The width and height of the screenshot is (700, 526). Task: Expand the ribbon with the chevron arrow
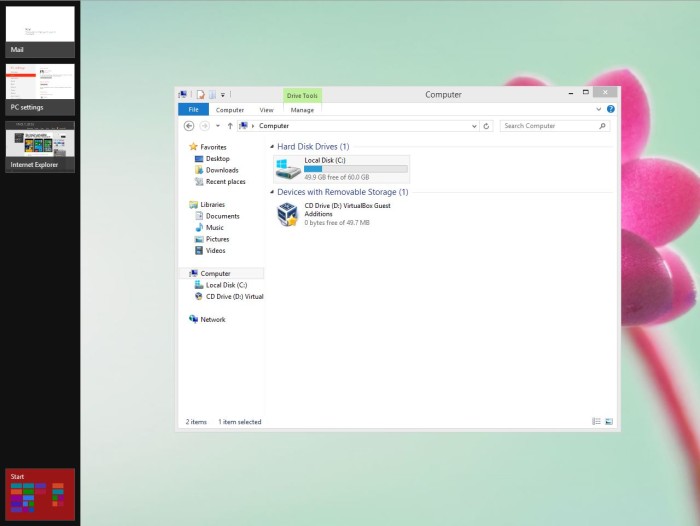click(x=598, y=109)
